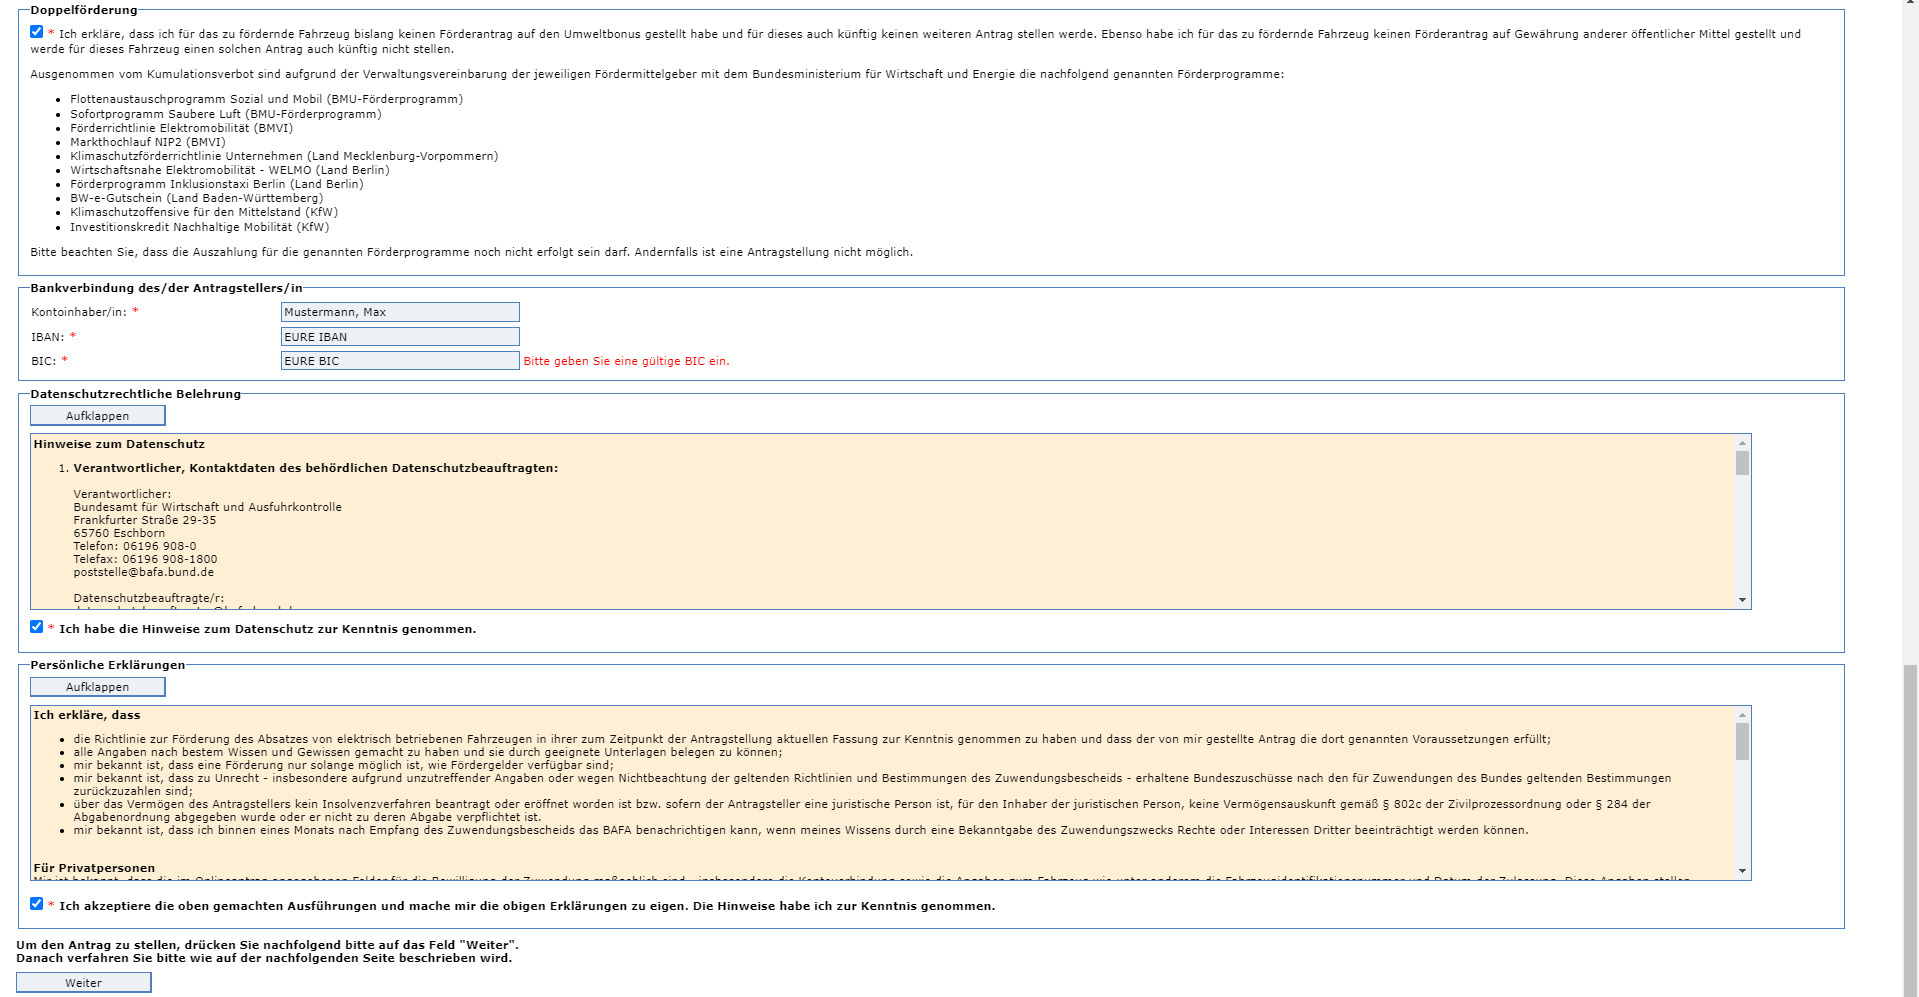Click 'Klimaschutzoffensive für den Mittelstand' list item
This screenshot has width=1919, height=997.
pyautogui.click(x=204, y=212)
